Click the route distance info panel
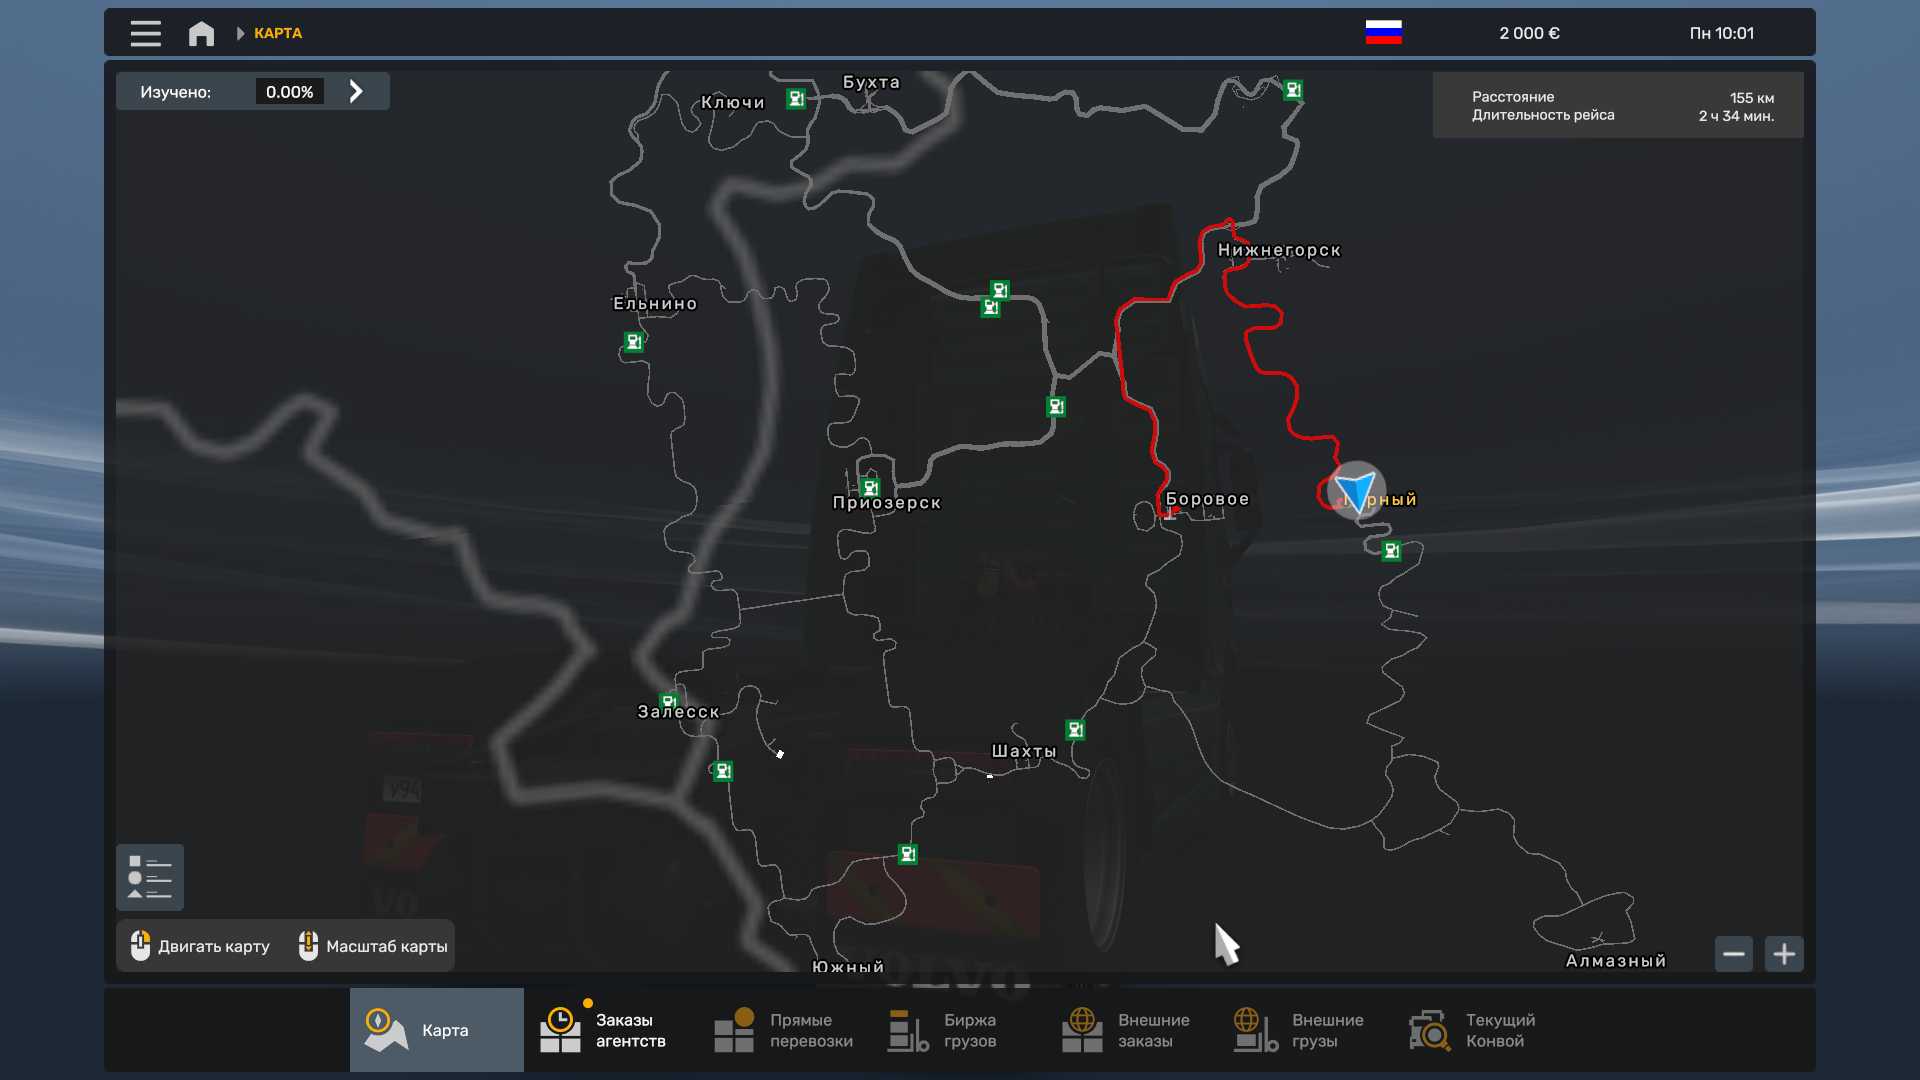Image resolution: width=1920 pixels, height=1080 pixels. (1618, 106)
